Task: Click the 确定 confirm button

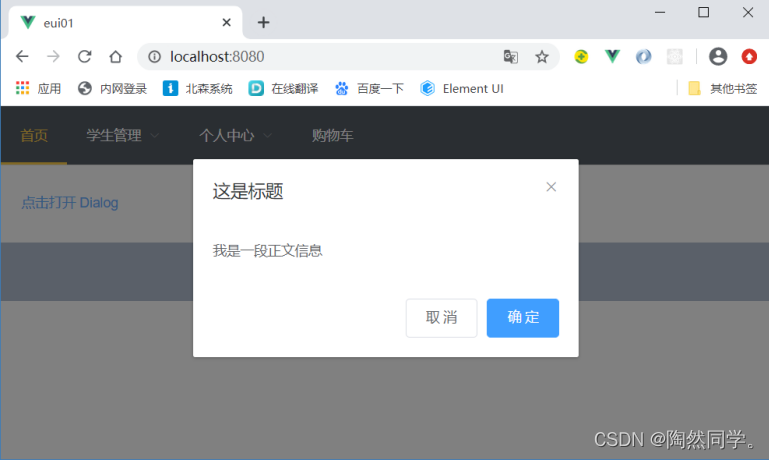Action: [523, 318]
